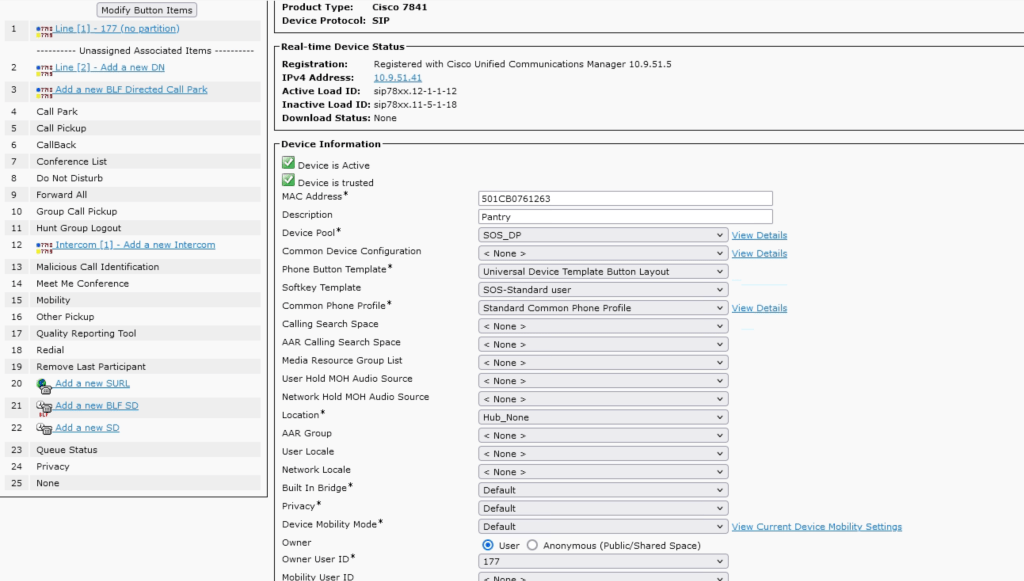
Task: Open the Device Pool dropdown
Action: (603, 235)
